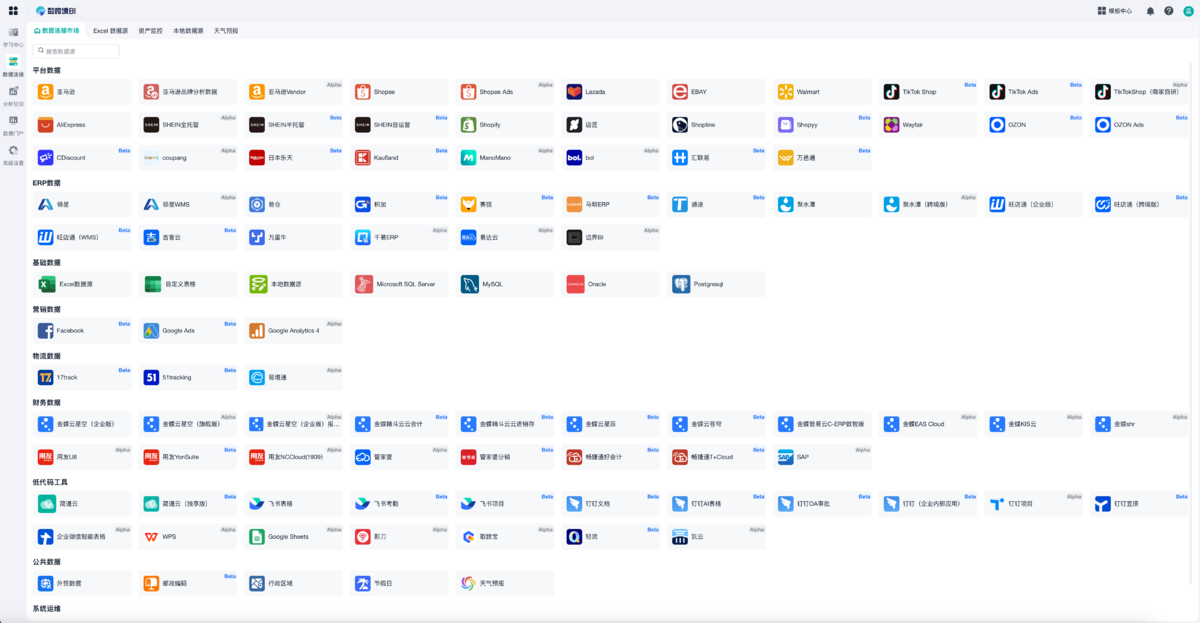Choose the Shopline connector card

click(x=717, y=125)
